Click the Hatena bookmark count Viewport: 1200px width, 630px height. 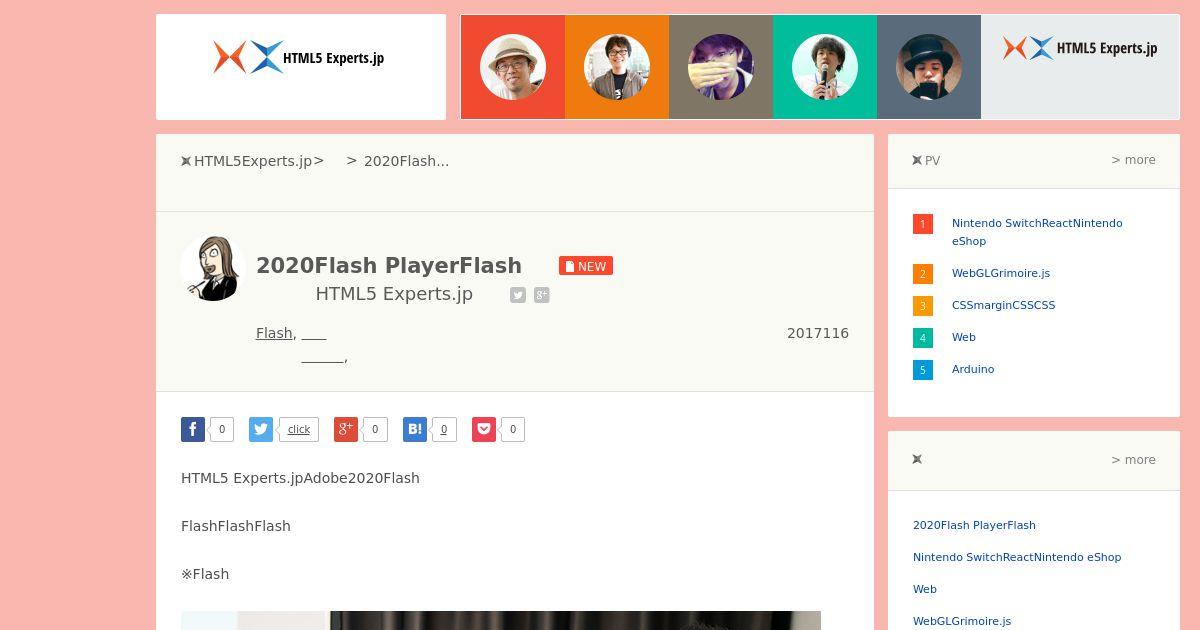[x=444, y=429]
